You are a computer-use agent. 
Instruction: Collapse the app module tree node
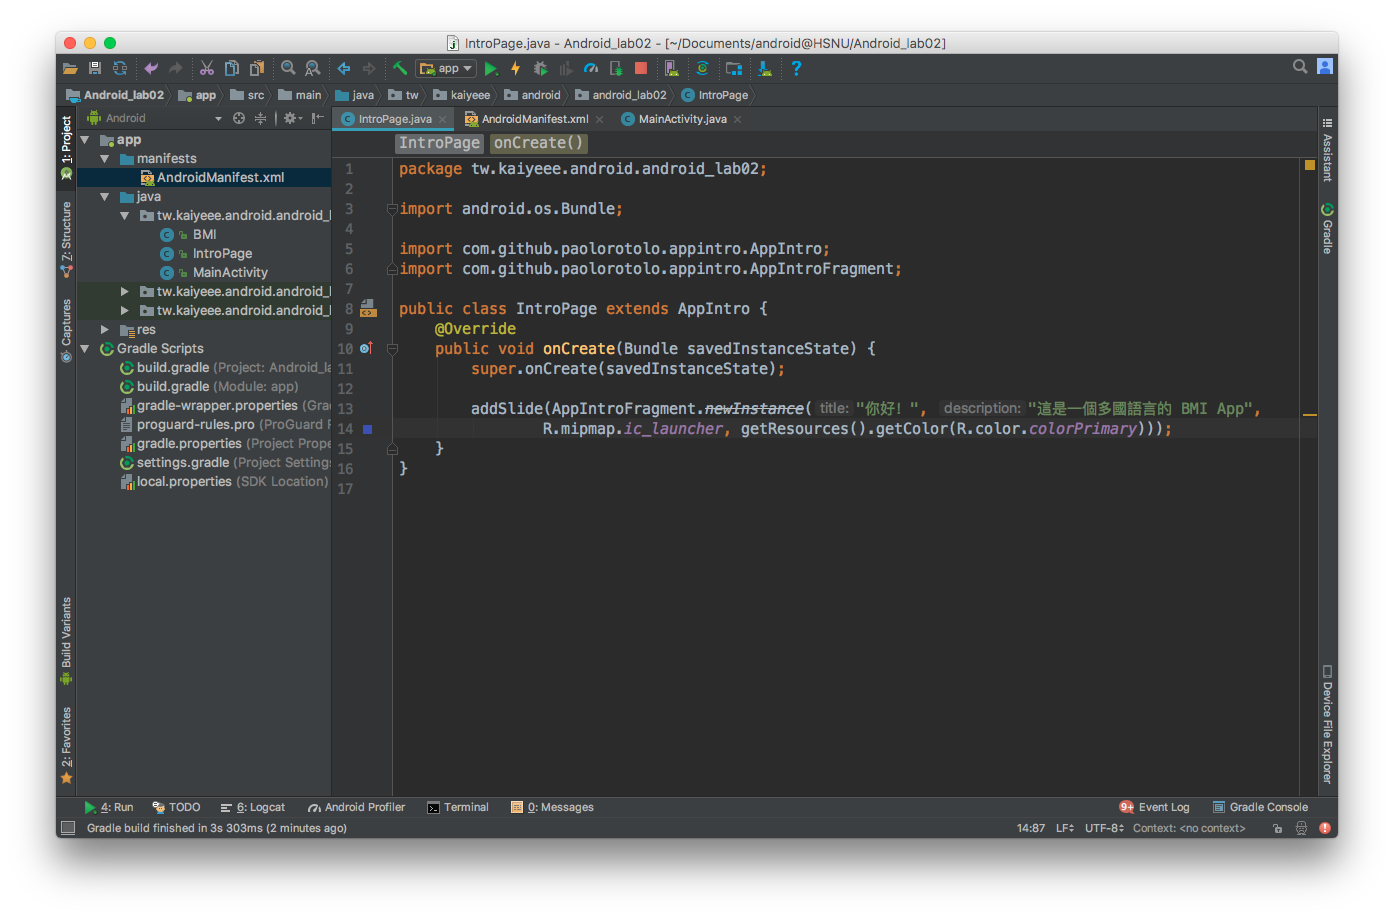pyautogui.click(x=85, y=140)
